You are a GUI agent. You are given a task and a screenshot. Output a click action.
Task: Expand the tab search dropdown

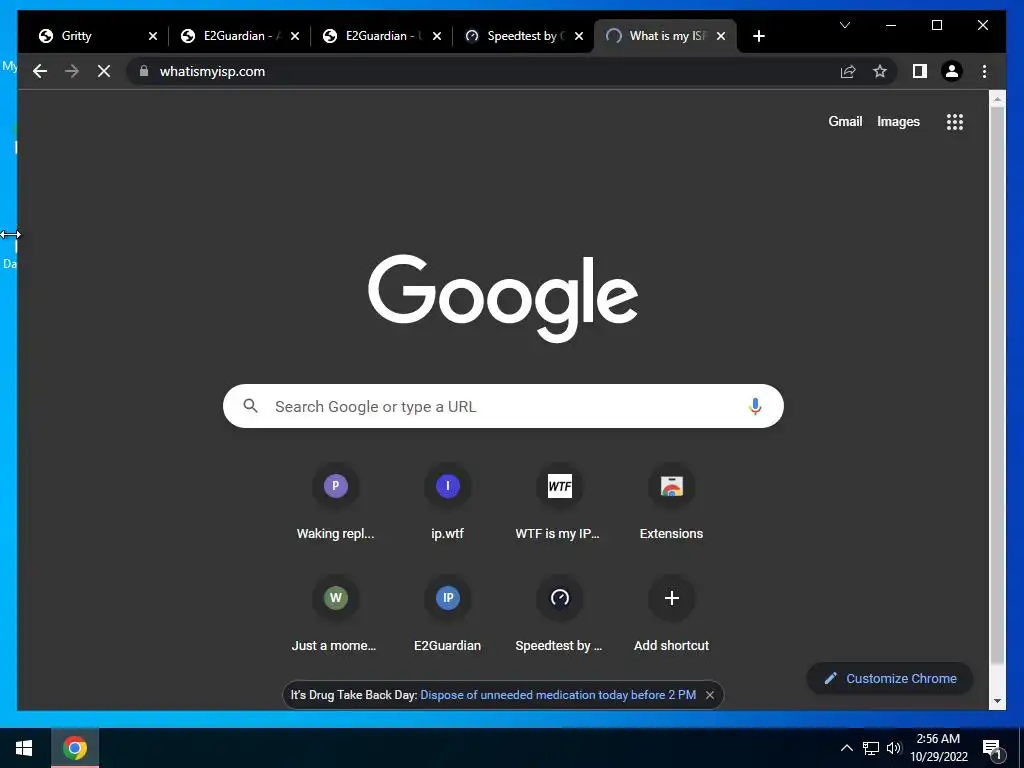[x=844, y=25]
